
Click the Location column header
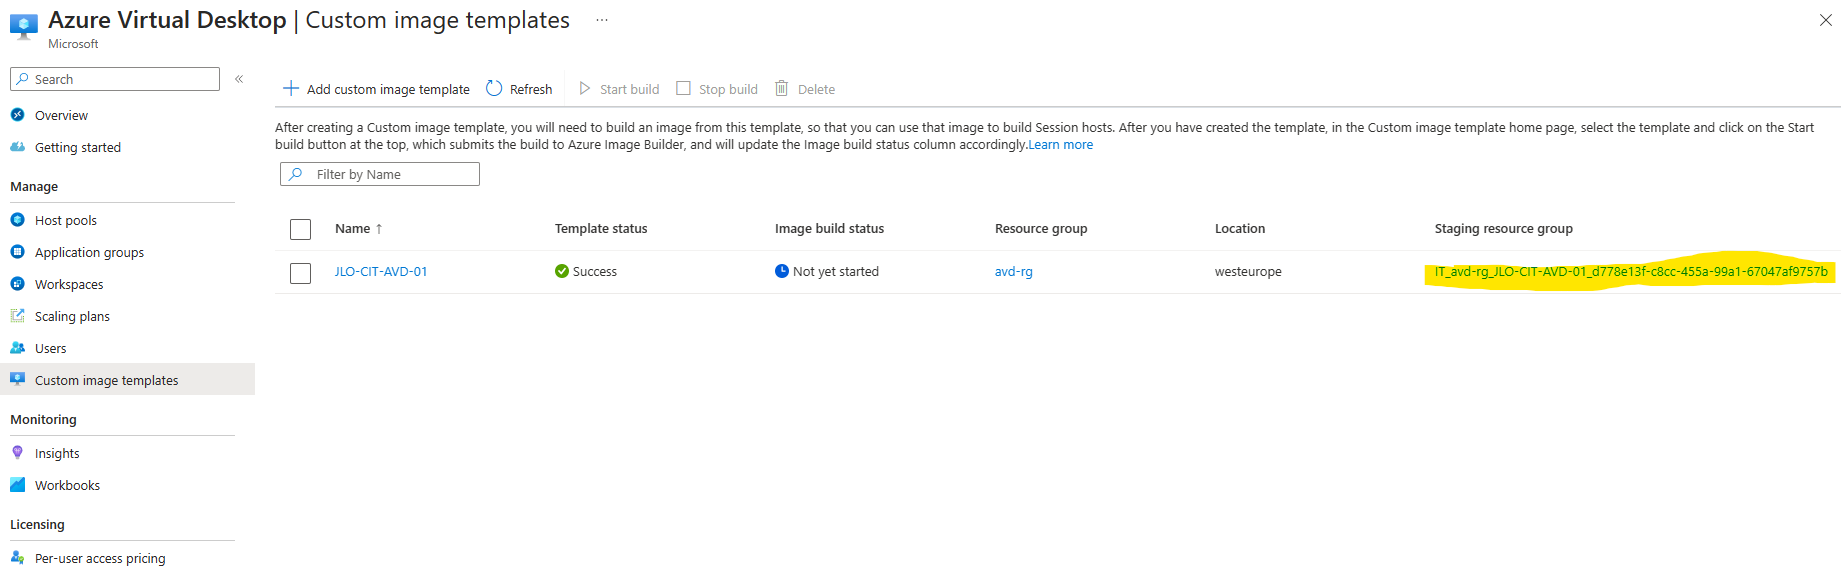[1240, 228]
